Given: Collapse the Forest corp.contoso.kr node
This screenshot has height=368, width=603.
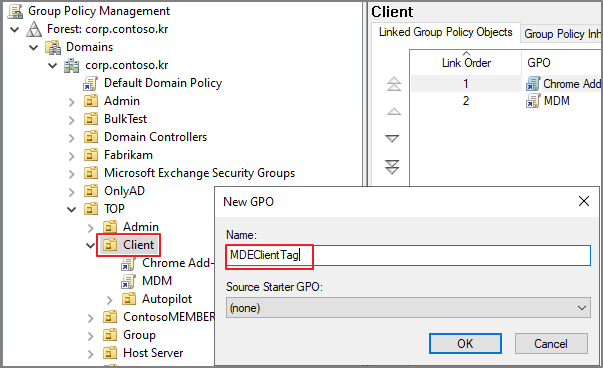Looking at the screenshot, I should 15,29.
